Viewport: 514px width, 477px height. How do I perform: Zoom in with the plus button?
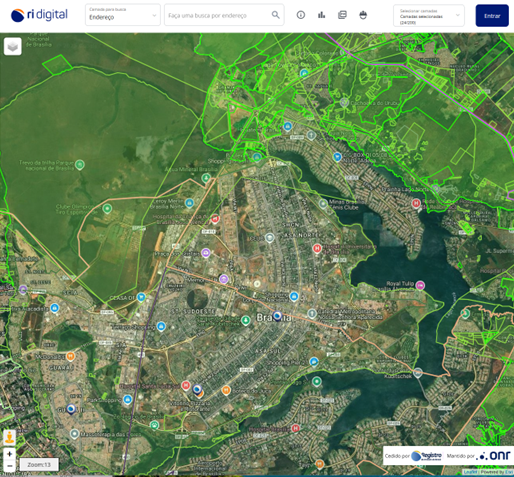[10, 454]
